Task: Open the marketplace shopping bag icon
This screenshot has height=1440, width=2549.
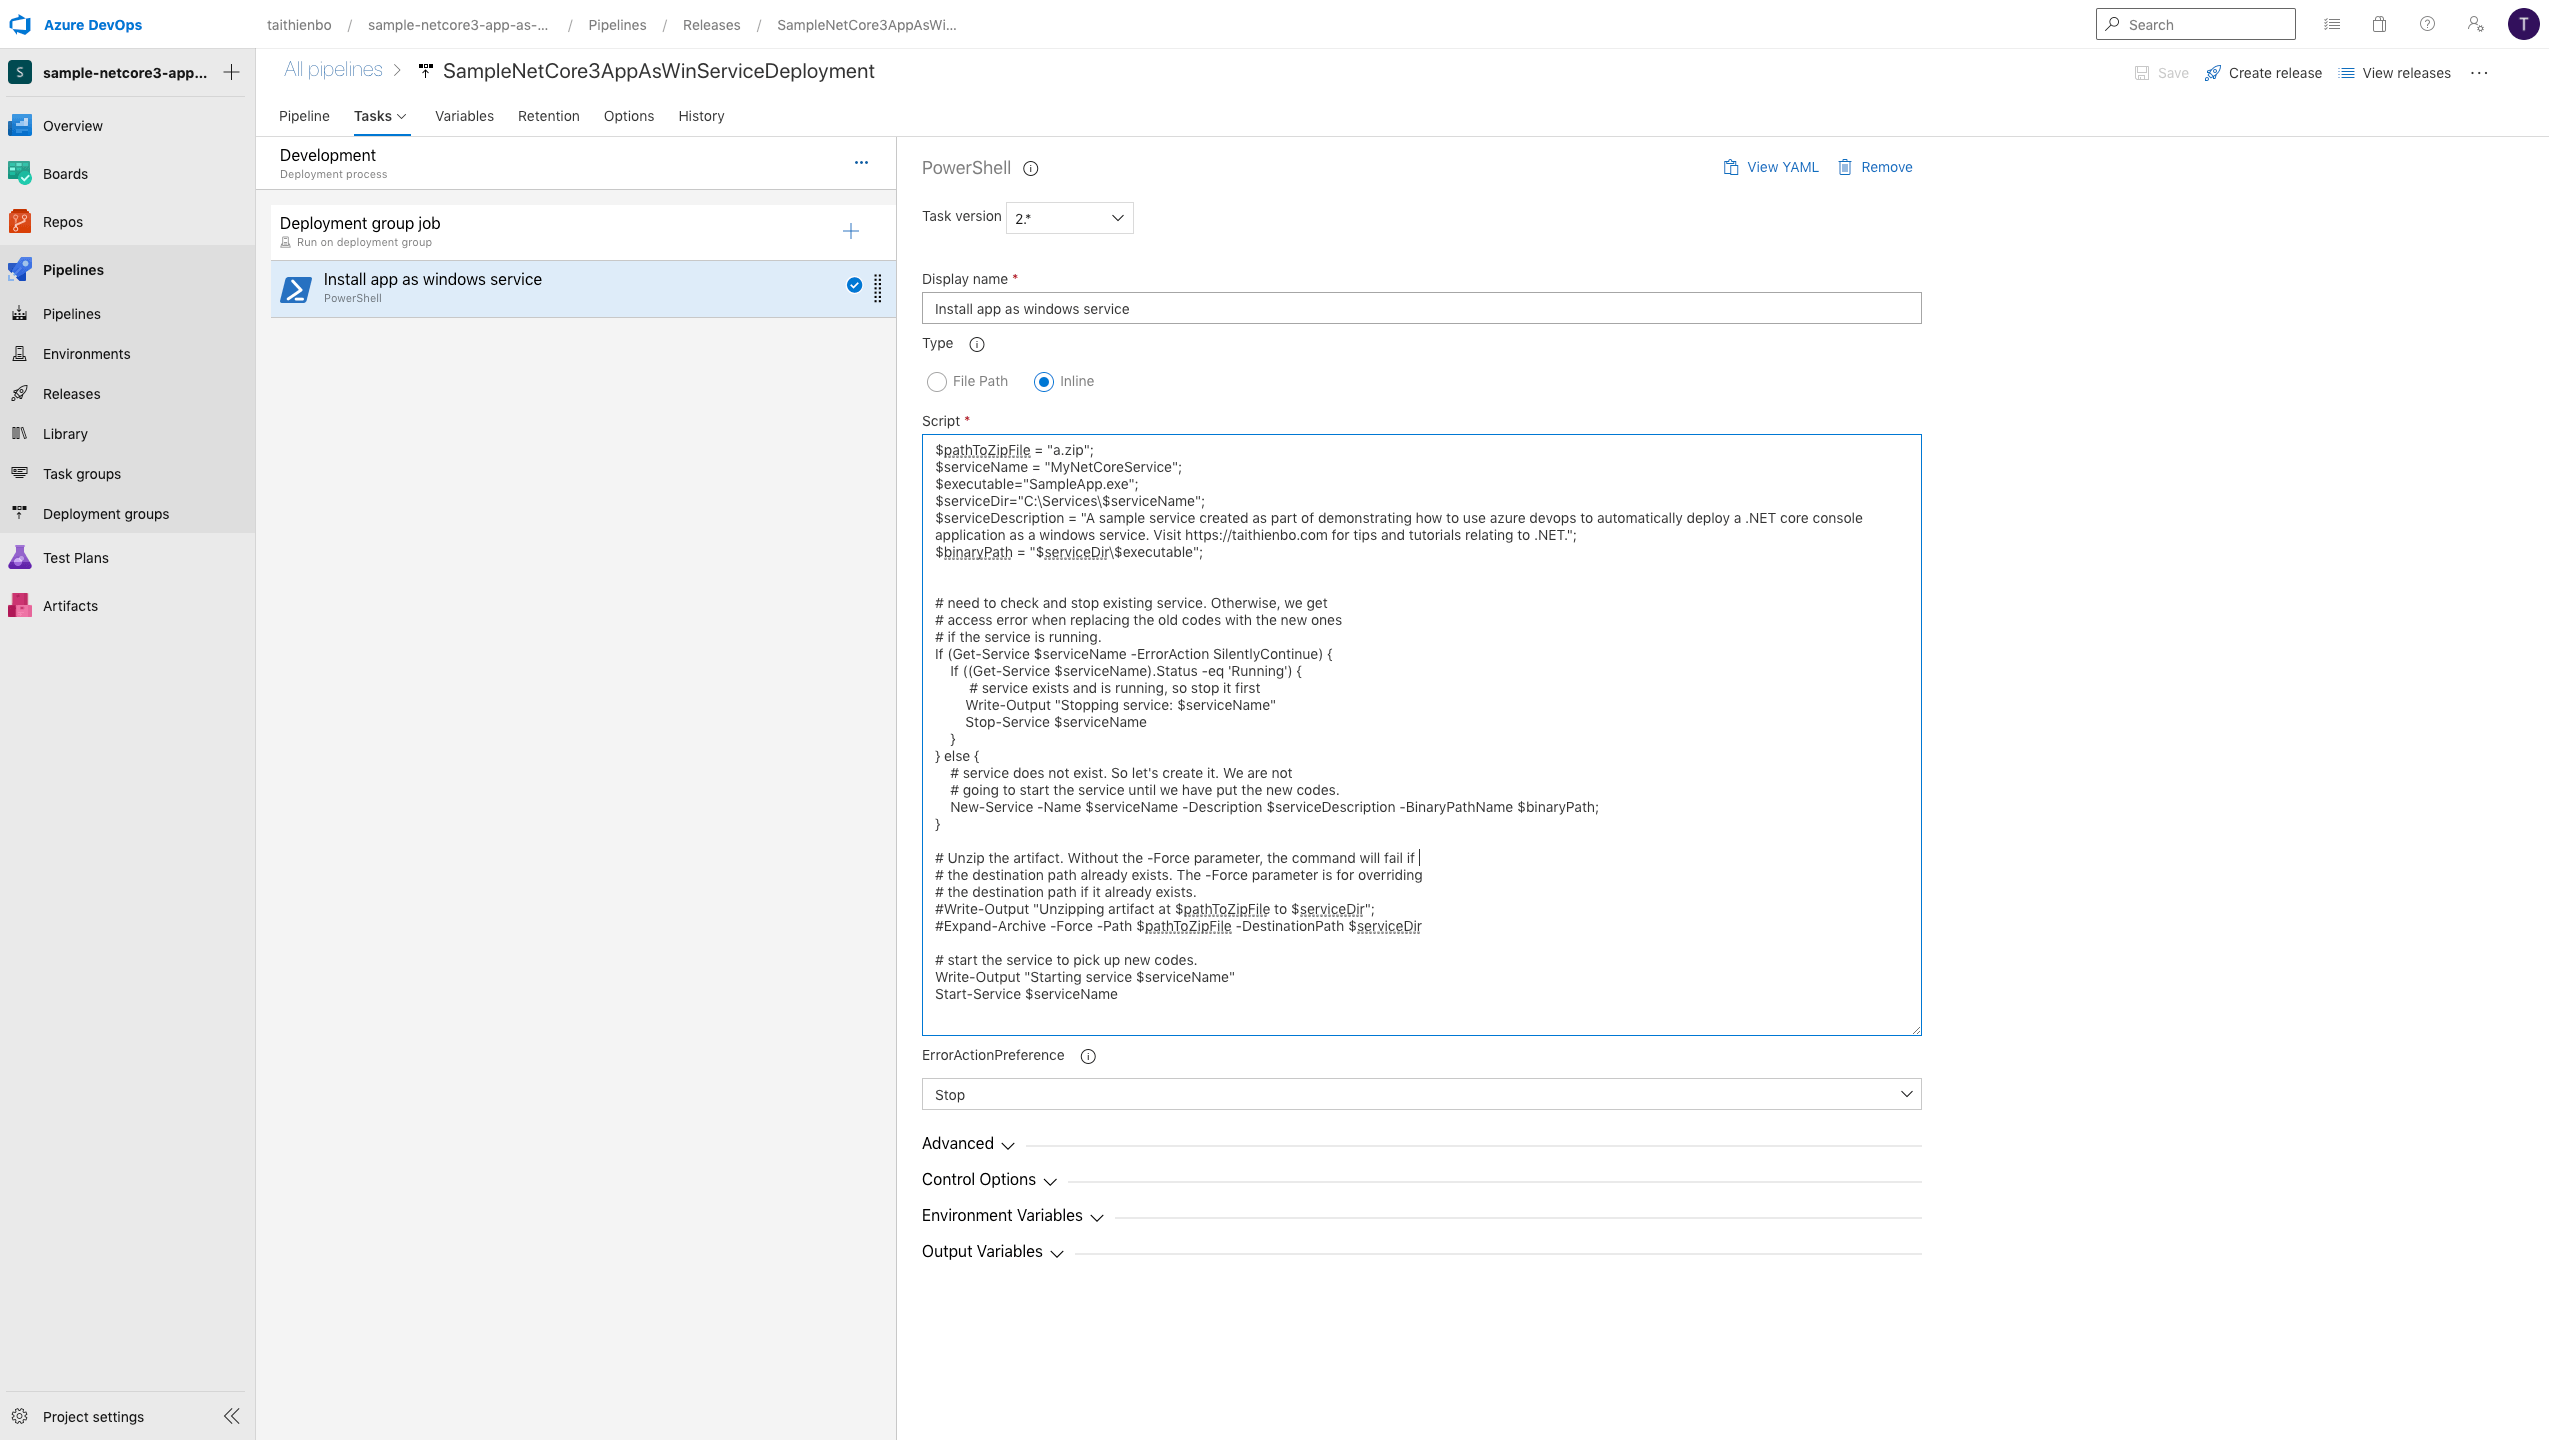Action: click(x=2379, y=24)
